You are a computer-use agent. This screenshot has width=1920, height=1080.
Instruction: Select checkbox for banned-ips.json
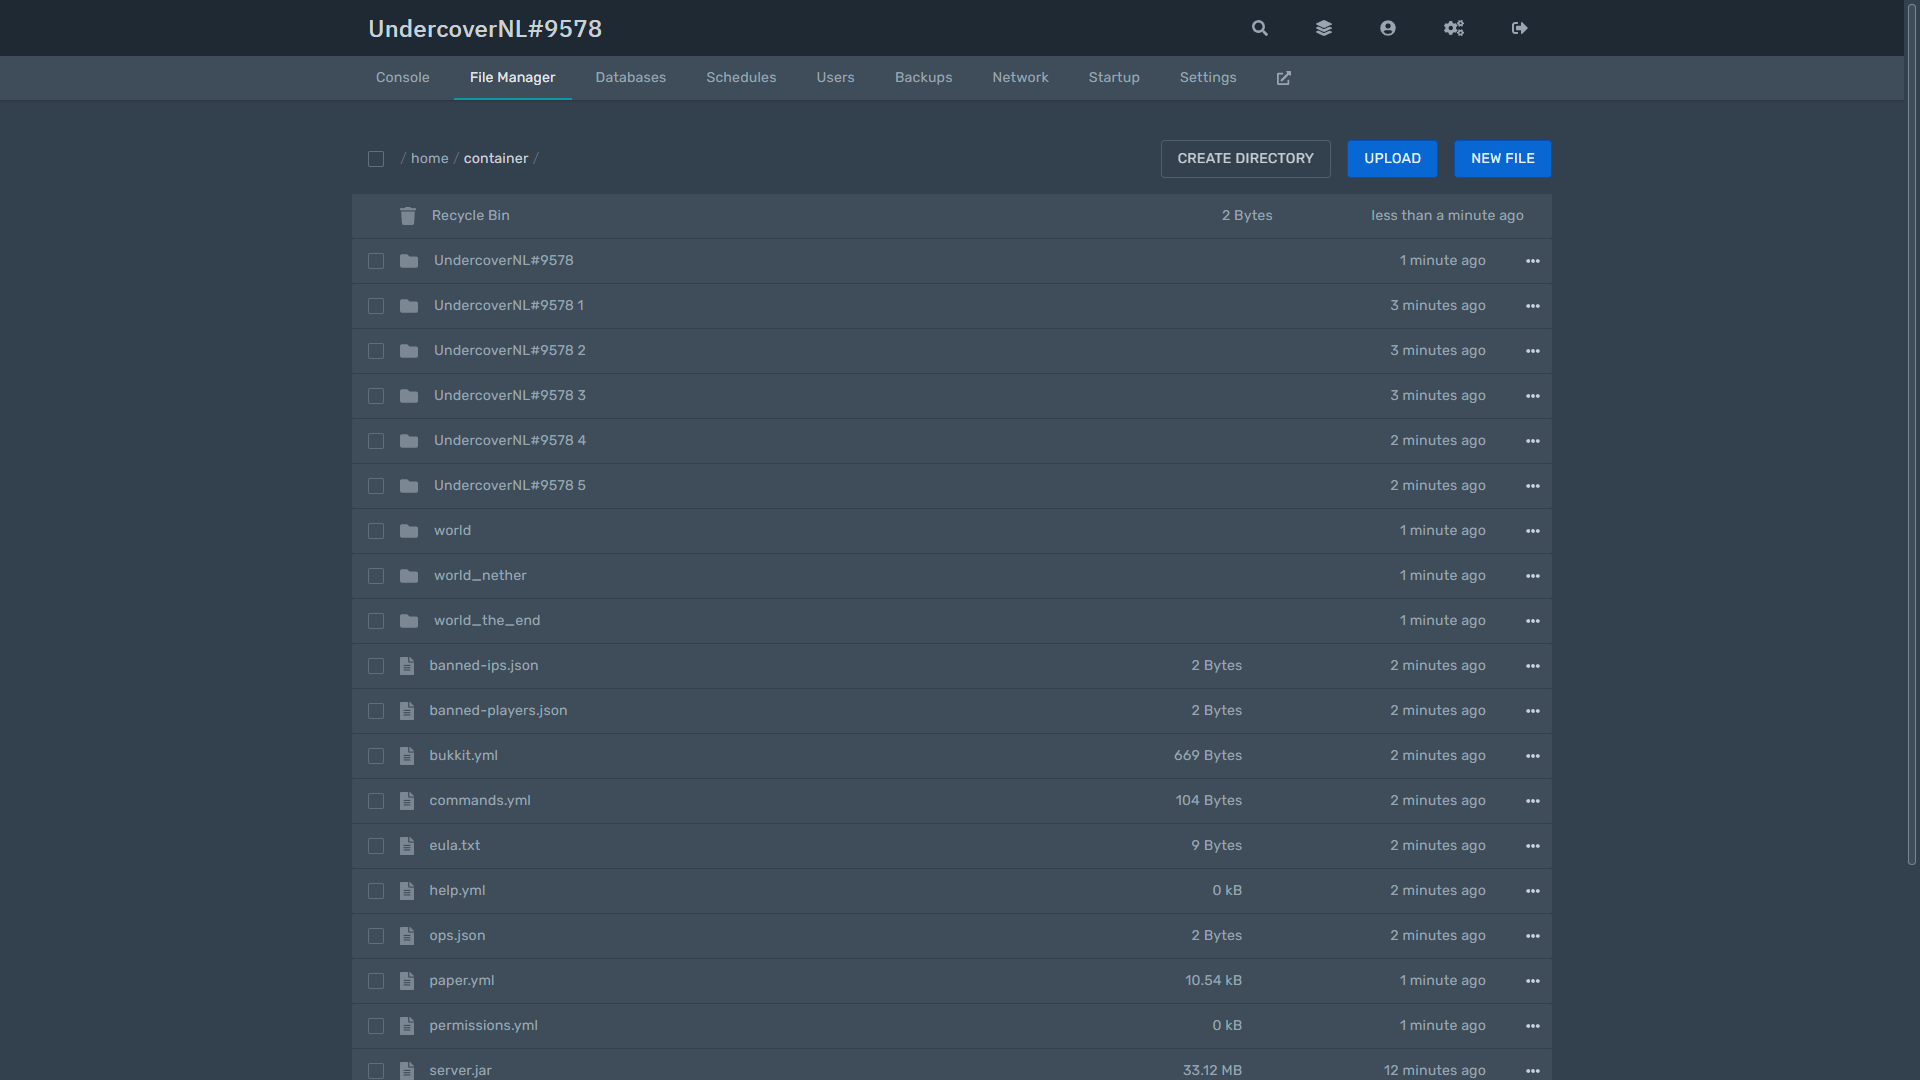(x=376, y=666)
